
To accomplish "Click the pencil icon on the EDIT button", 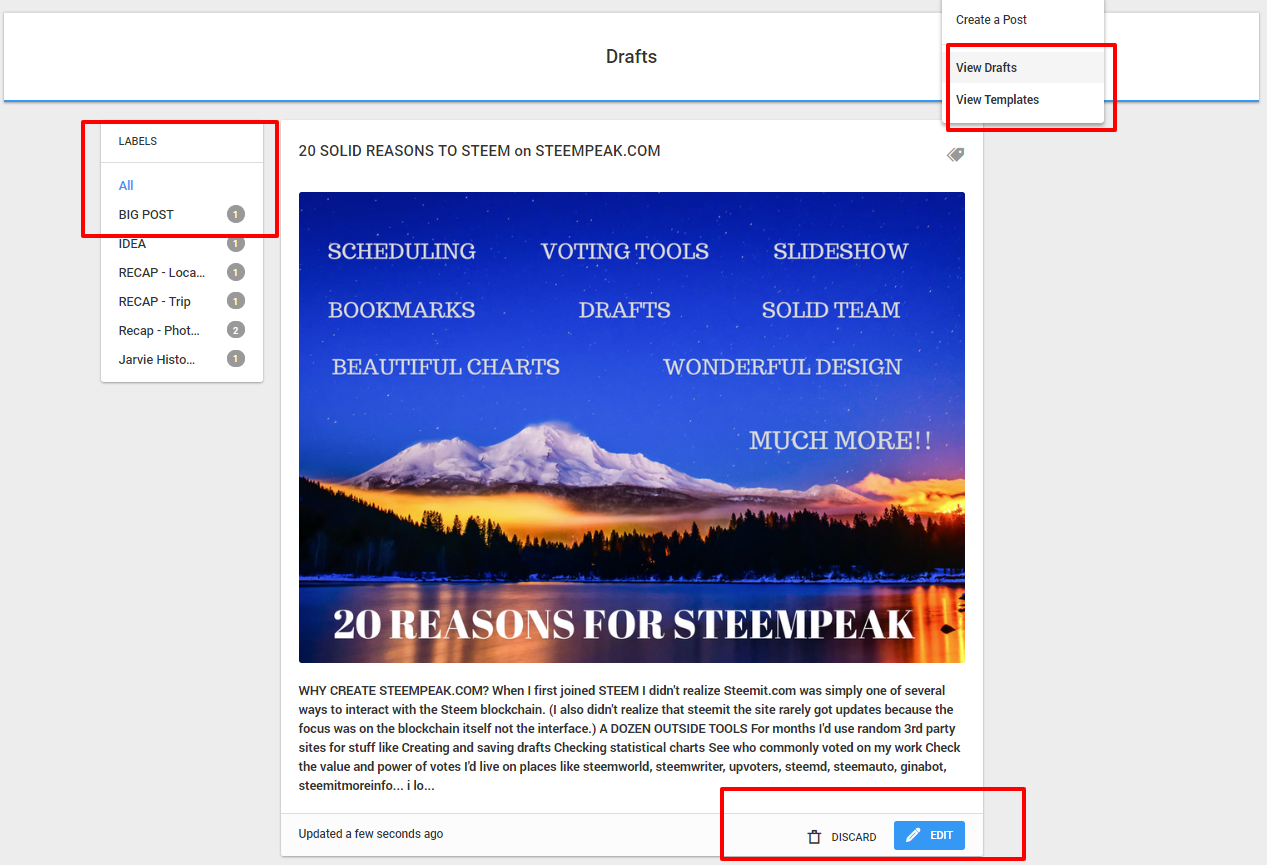I will (912, 835).
